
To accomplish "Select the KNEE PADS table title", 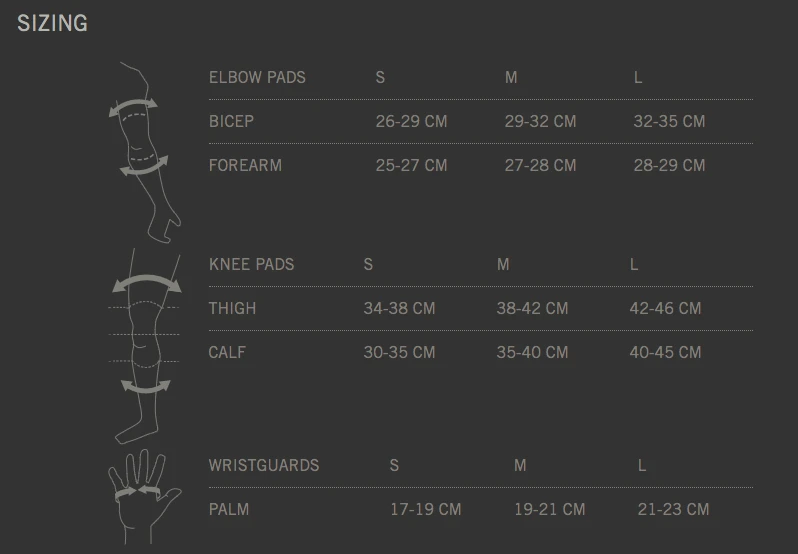I will coord(251,264).
